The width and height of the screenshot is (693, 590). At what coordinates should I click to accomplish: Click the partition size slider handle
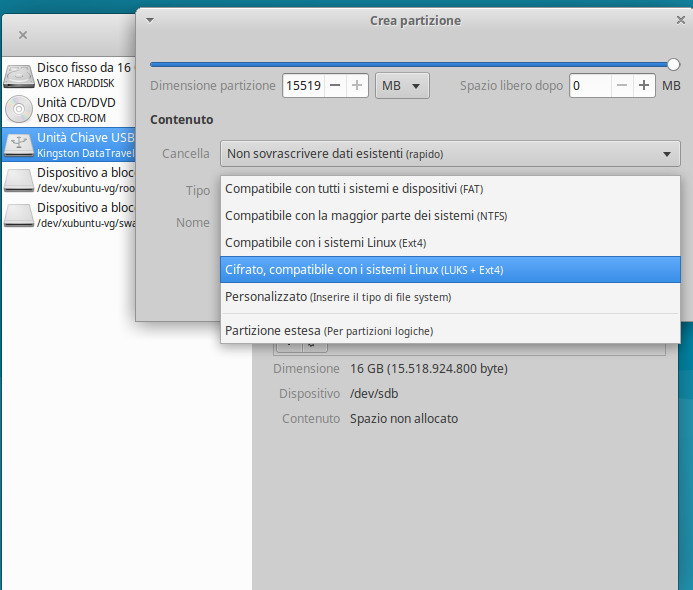[673, 65]
